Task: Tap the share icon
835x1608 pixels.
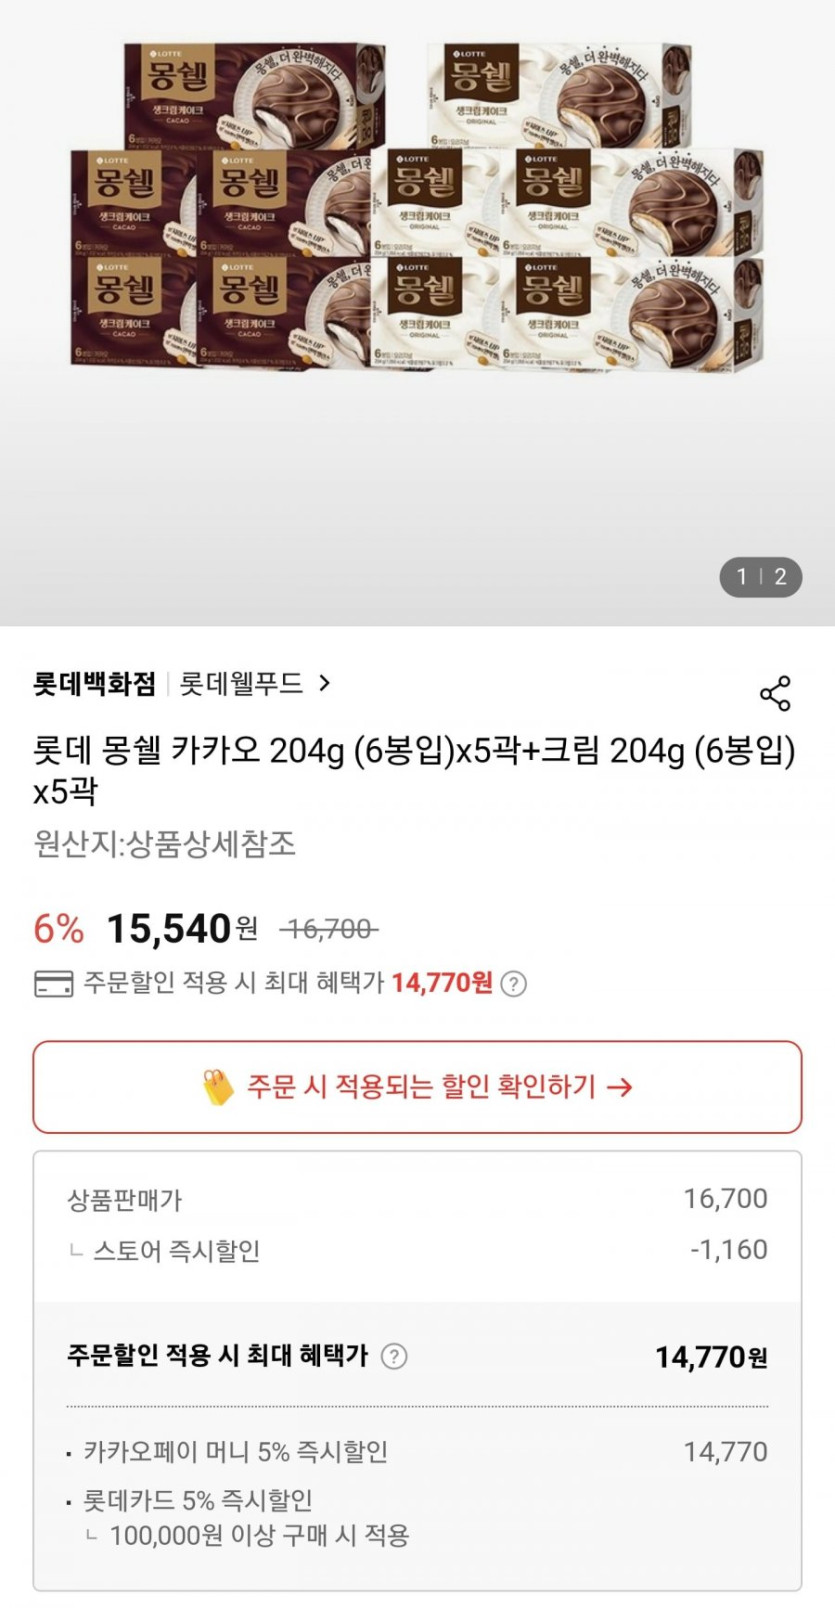Action: click(x=775, y=693)
